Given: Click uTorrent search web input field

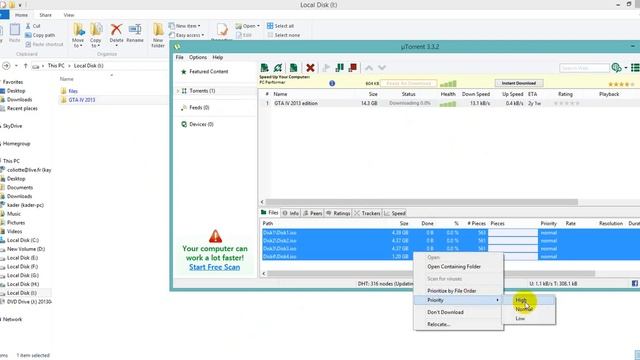Looking at the screenshot, I should pyautogui.click(x=584, y=68).
